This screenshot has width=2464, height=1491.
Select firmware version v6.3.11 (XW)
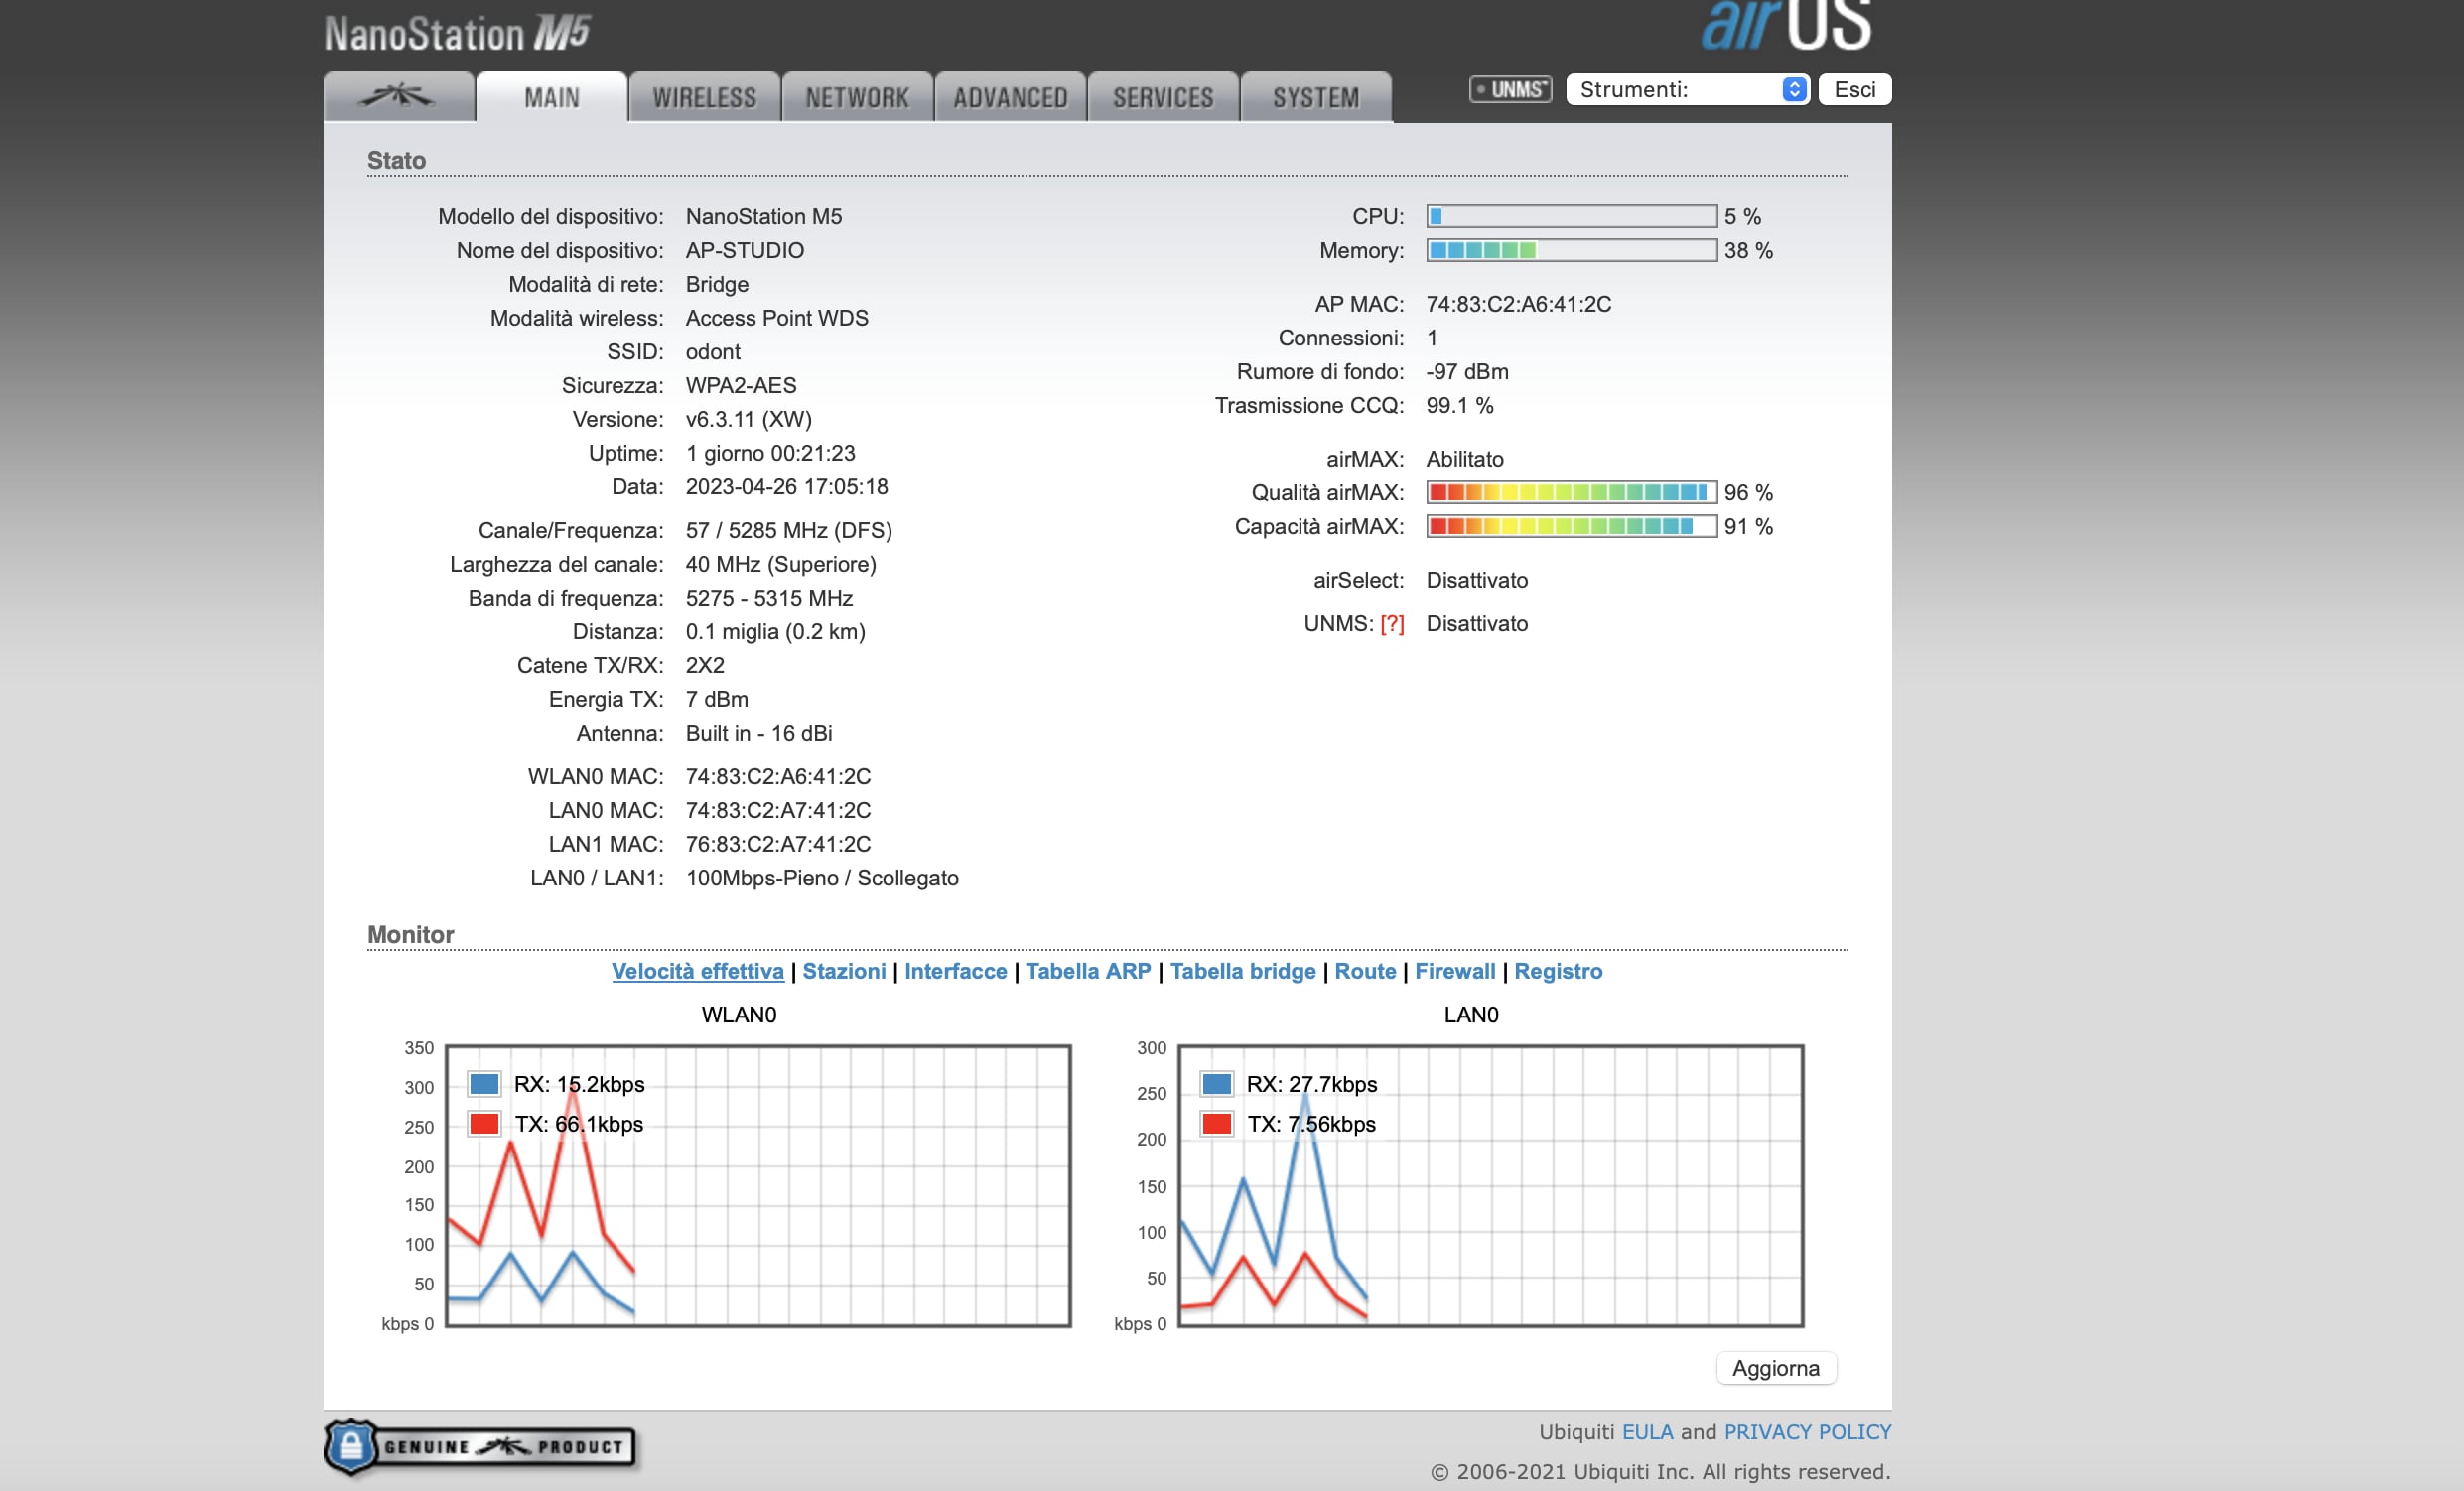(749, 419)
